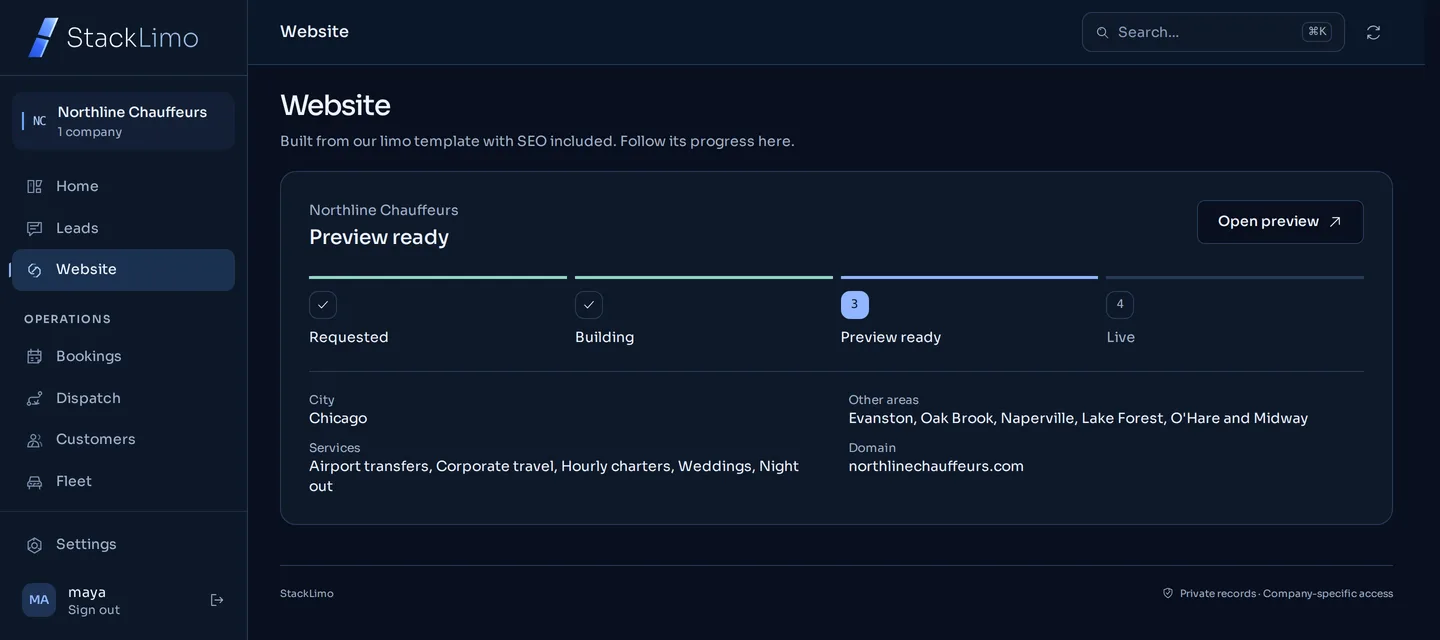Click the refresh icon in top bar
The height and width of the screenshot is (640, 1440).
(x=1373, y=32)
